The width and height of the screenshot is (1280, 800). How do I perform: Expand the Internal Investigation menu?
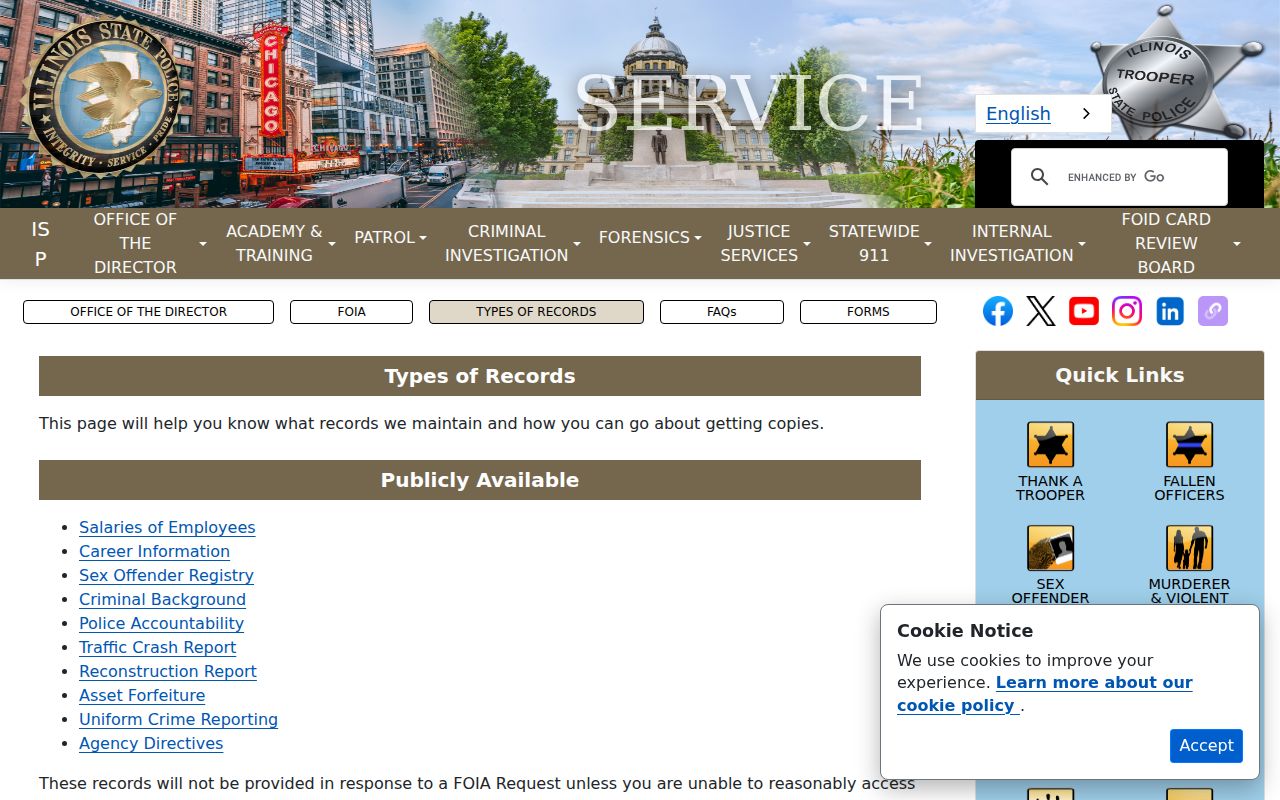tap(1017, 243)
